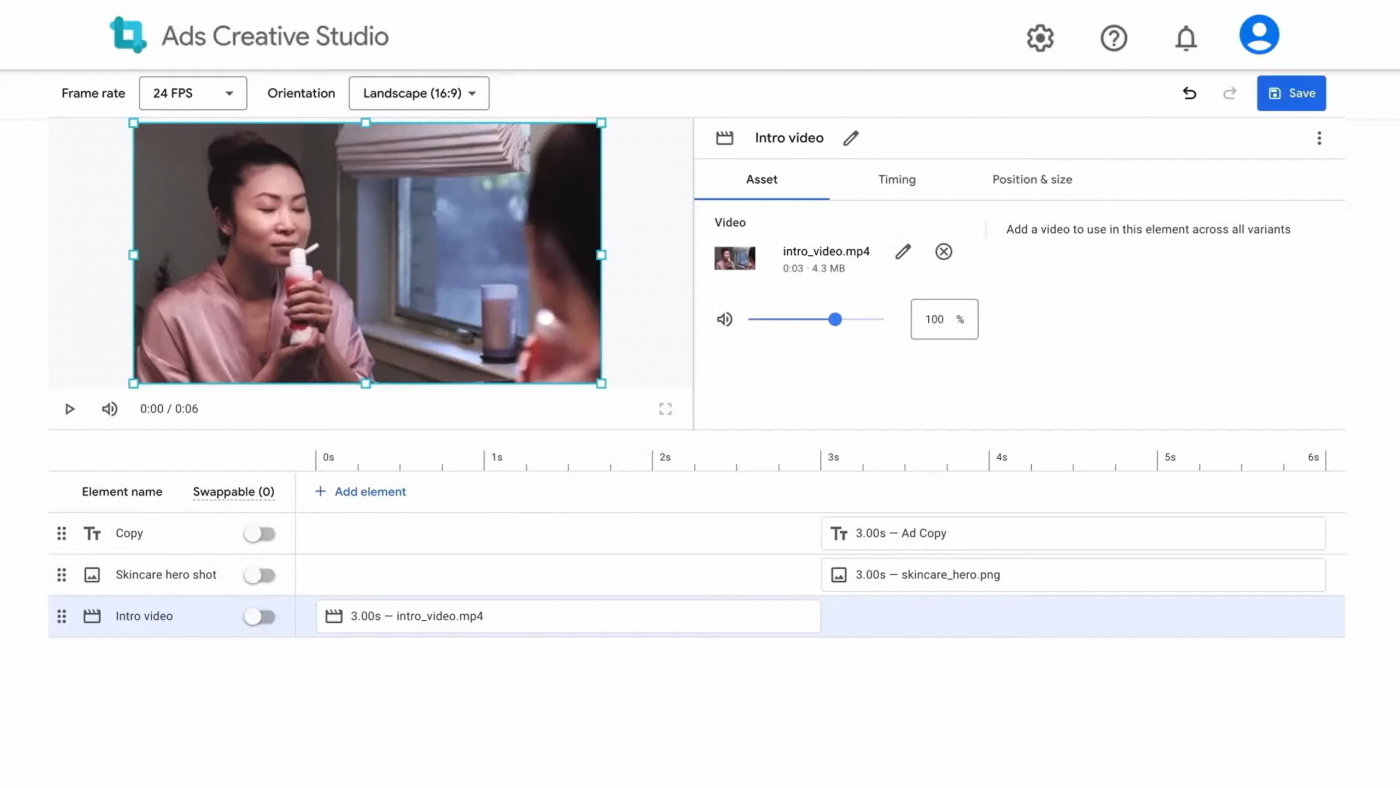The image size is (1400, 788).
Task: Toggle swappable for Copy element
Action: tap(259, 534)
